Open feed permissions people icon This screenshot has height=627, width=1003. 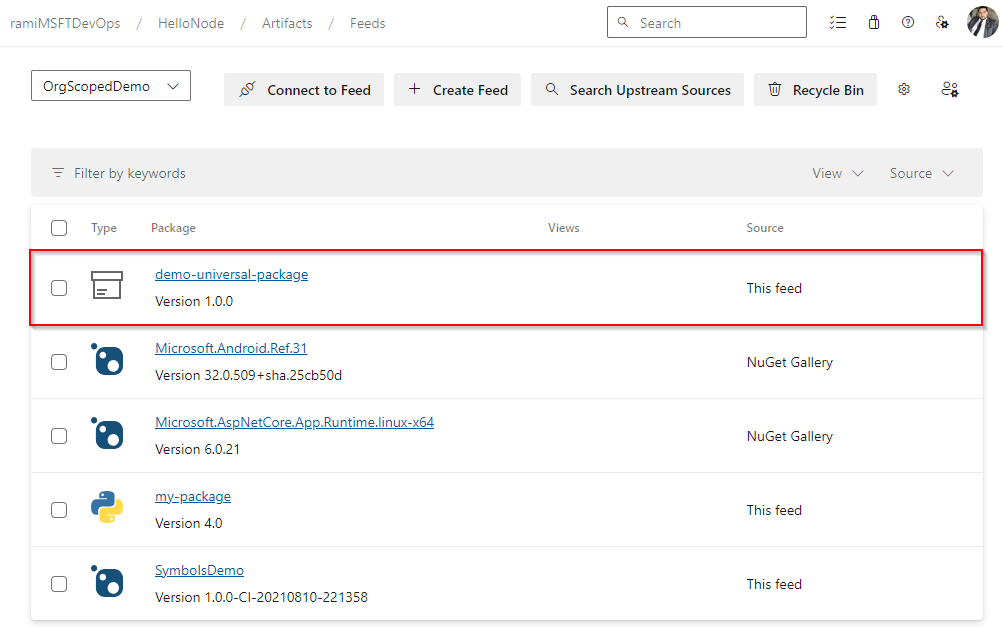click(x=950, y=89)
